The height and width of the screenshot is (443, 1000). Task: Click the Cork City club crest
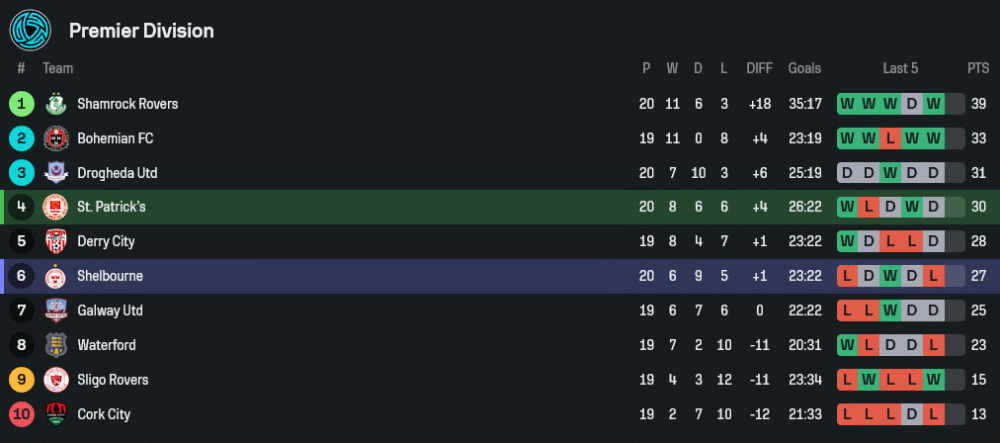pyautogui.click(x=55, y=414)
